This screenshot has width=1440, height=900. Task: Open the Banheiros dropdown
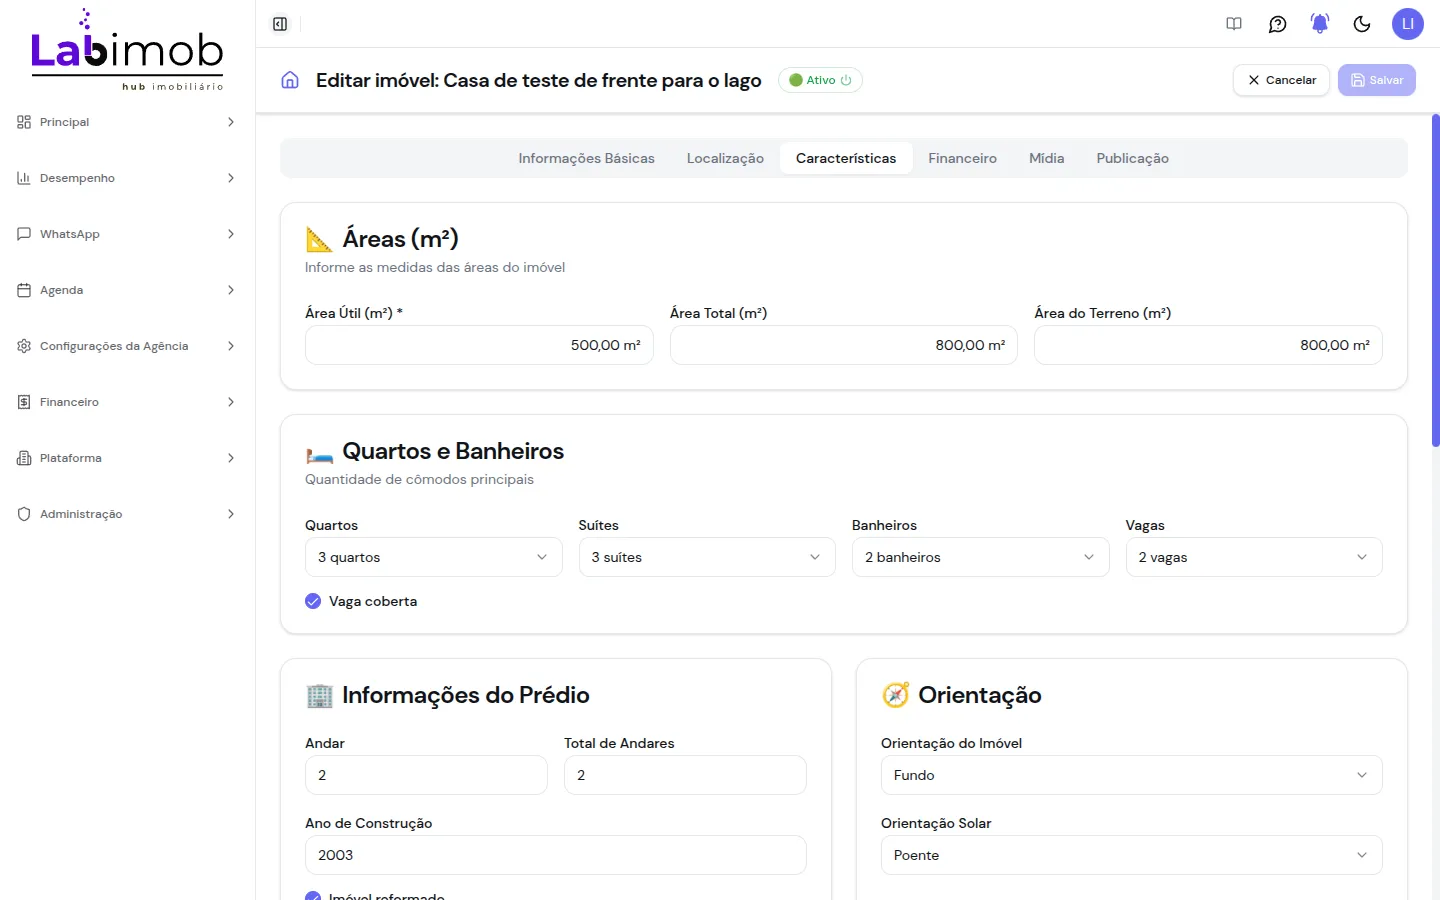980,557
